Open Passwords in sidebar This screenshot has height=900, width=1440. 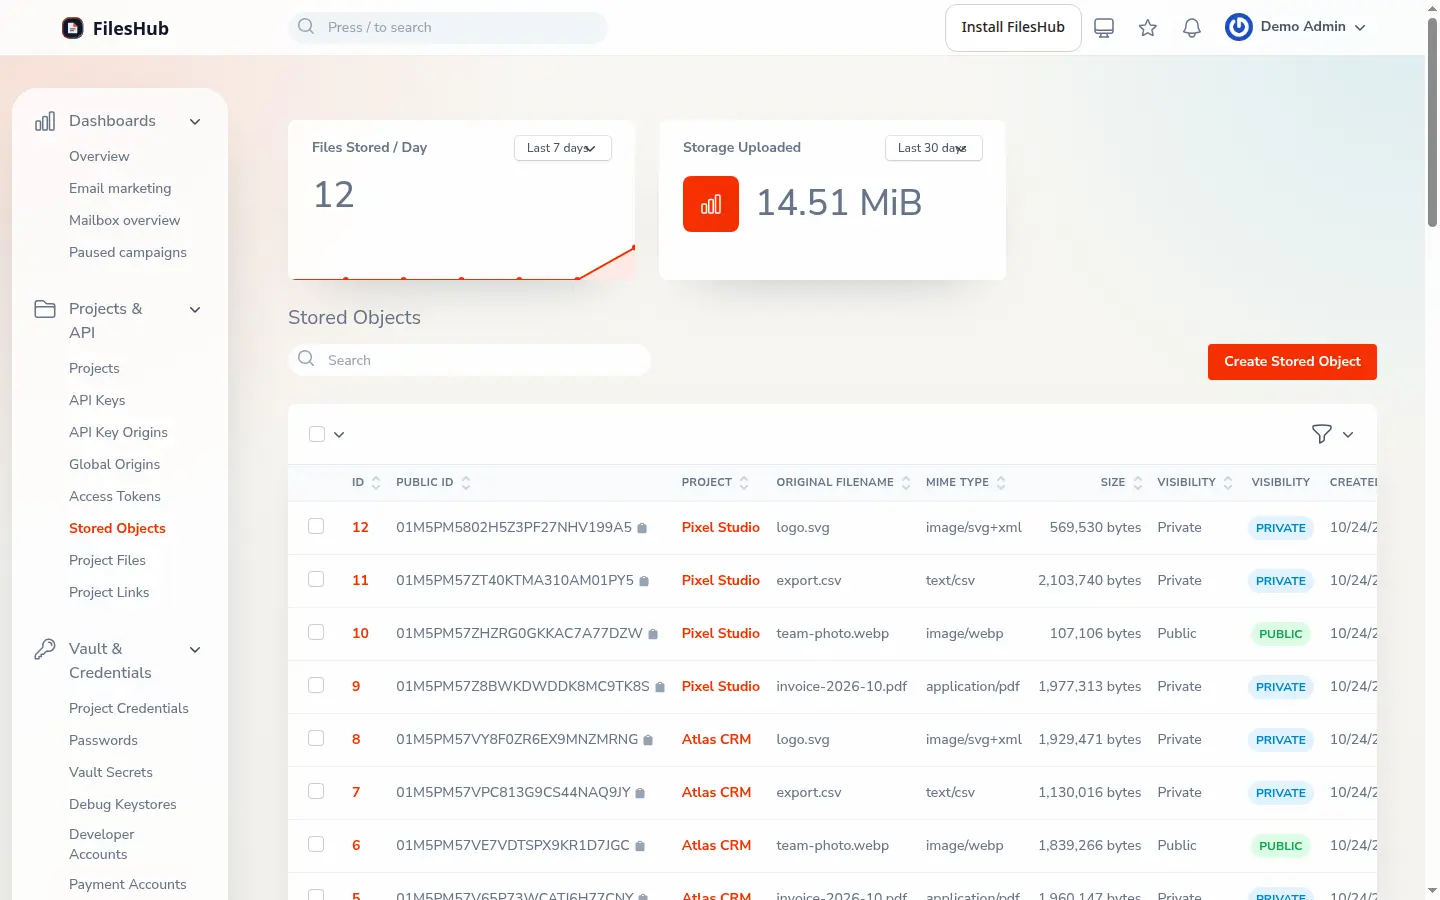click(103, 740)
